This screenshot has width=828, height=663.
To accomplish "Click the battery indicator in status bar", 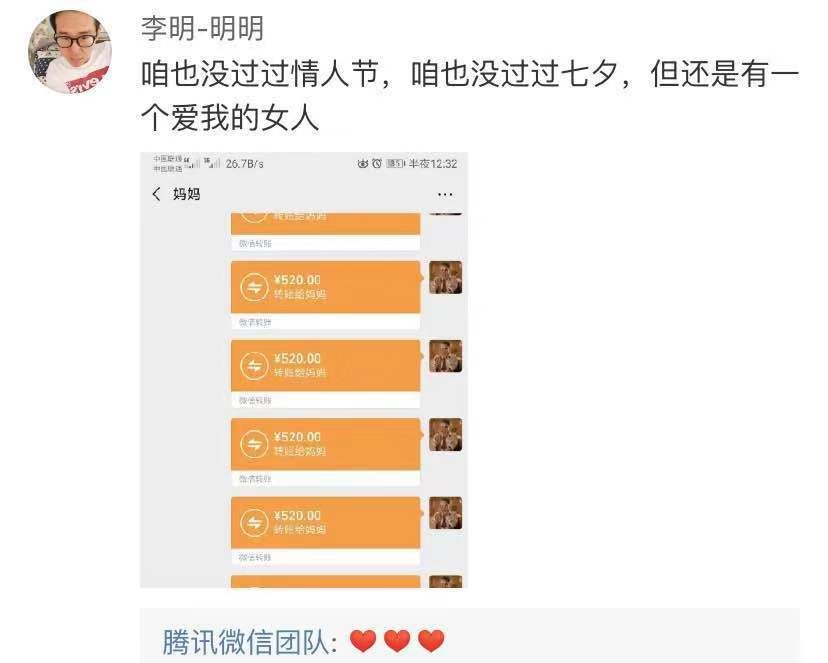I will point(396,164).
